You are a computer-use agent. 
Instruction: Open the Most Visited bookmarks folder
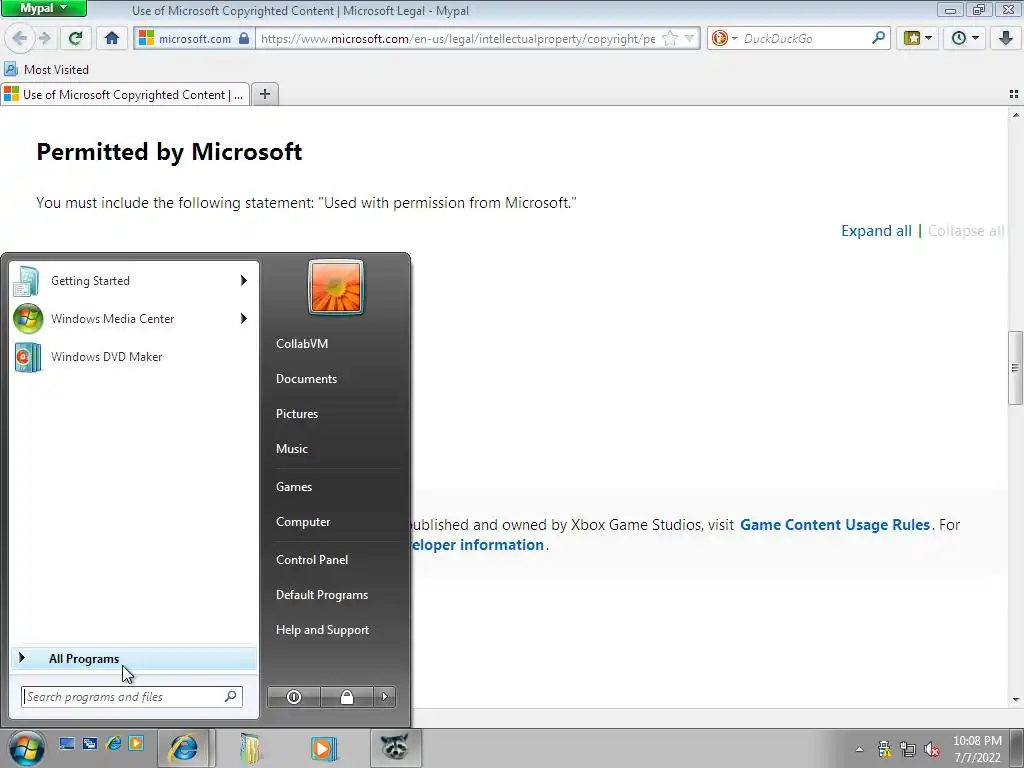click(x=46, y=69)
